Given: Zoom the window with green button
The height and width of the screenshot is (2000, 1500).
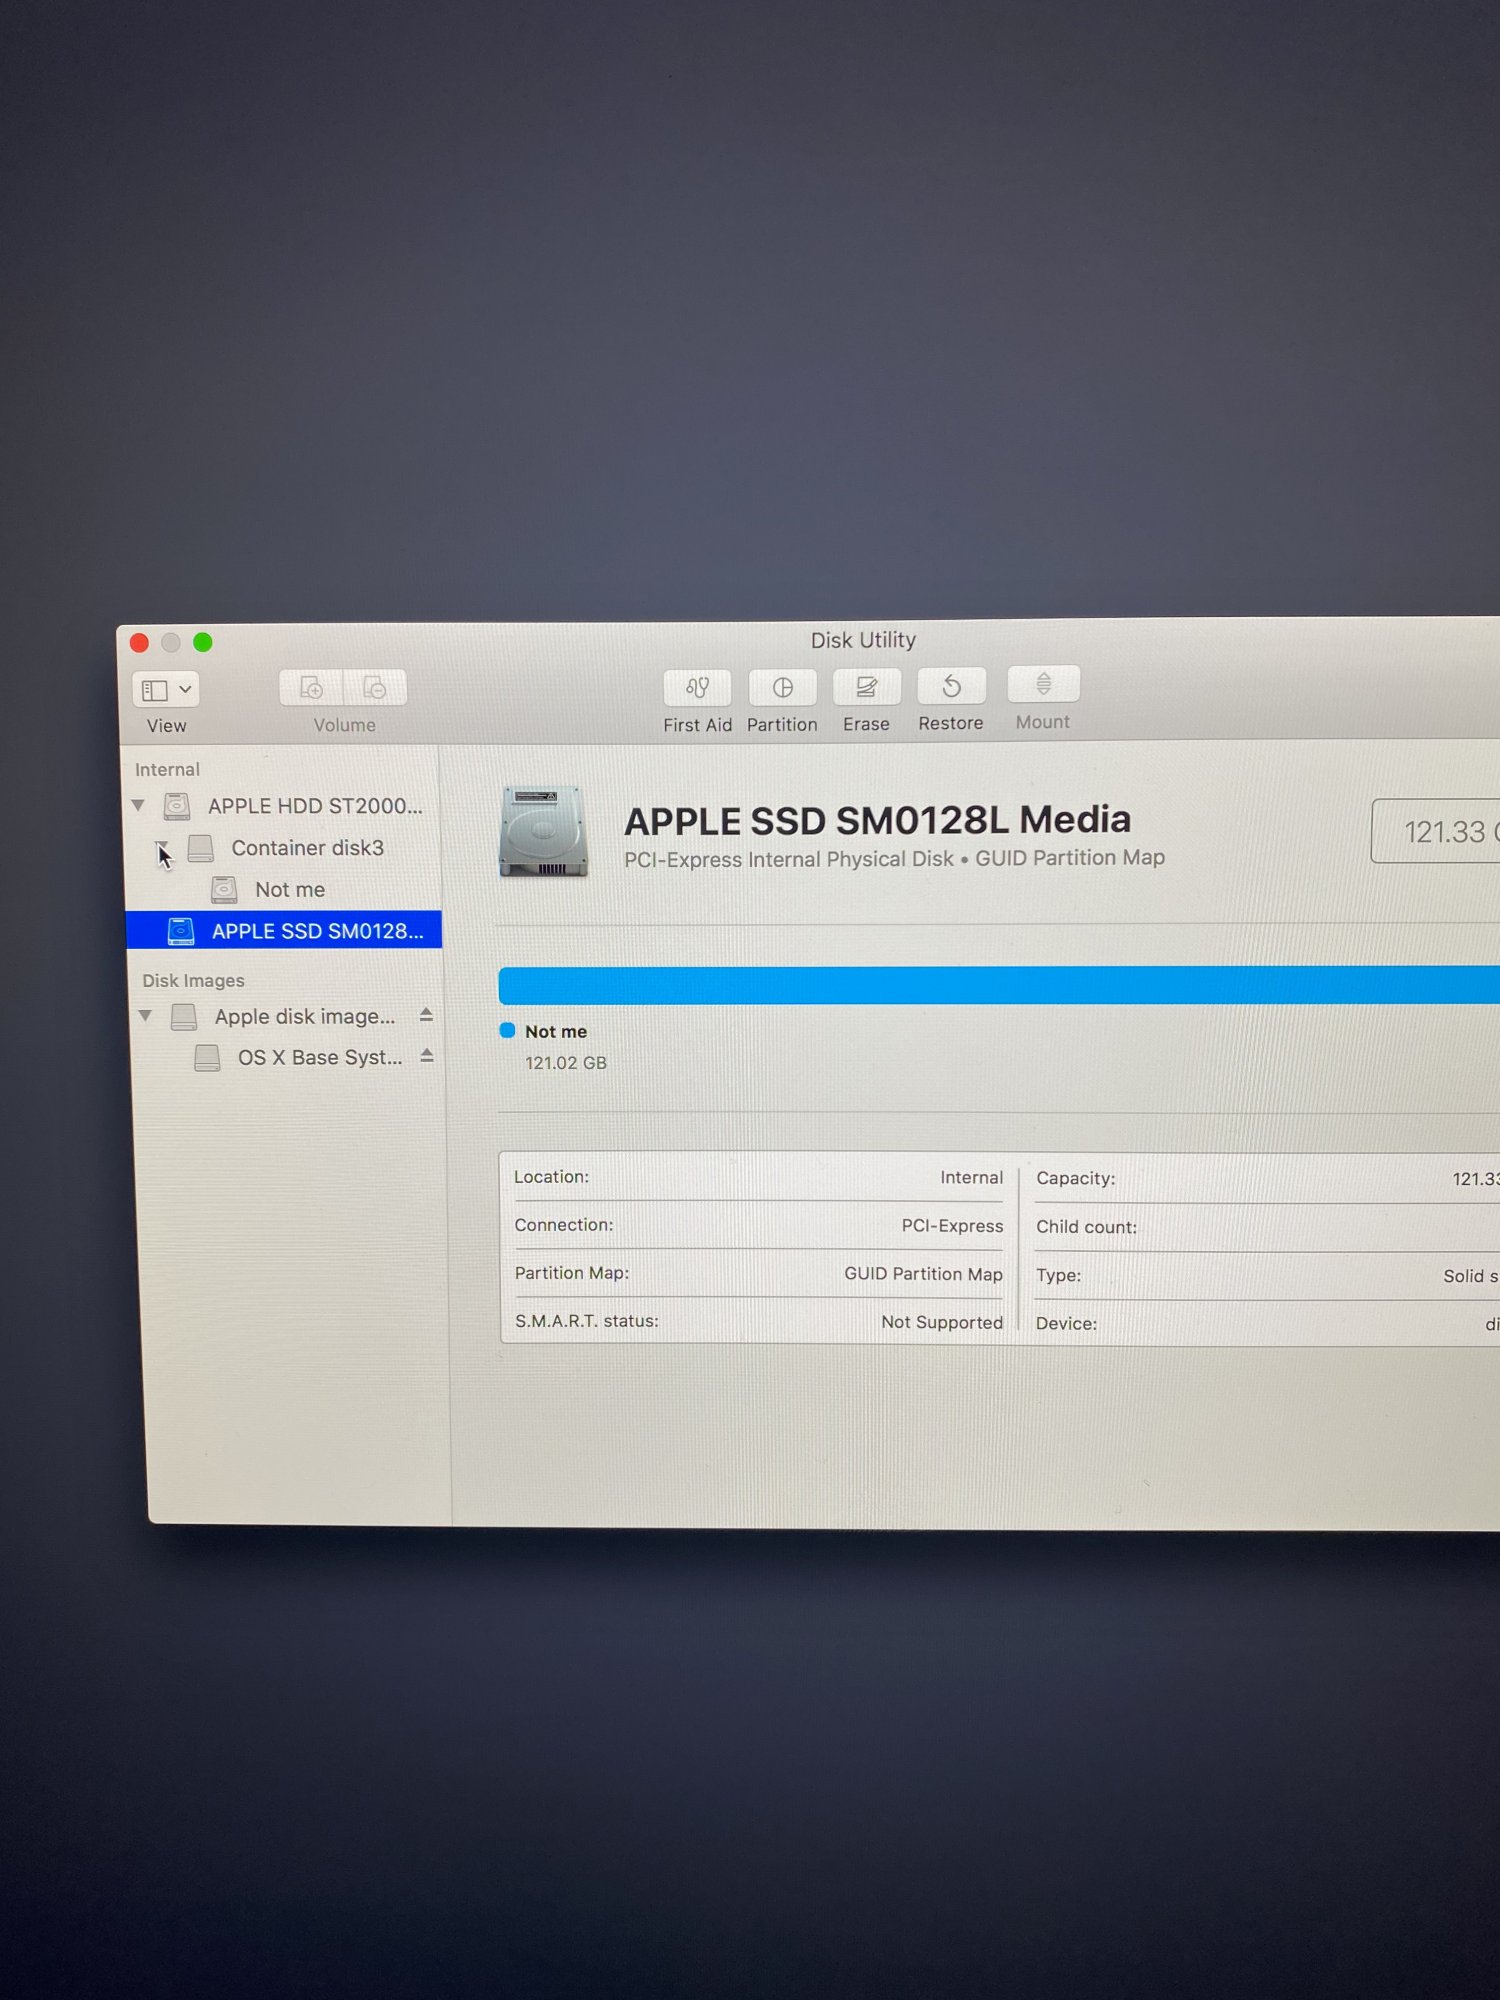Looking at the screenshot, I should tap(203, 642).
